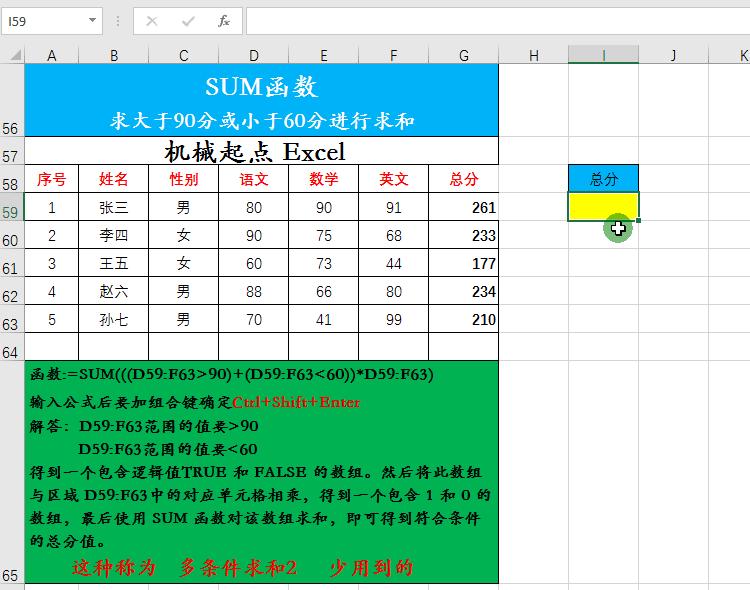Click total cell with 233

[x=464, y=235]
